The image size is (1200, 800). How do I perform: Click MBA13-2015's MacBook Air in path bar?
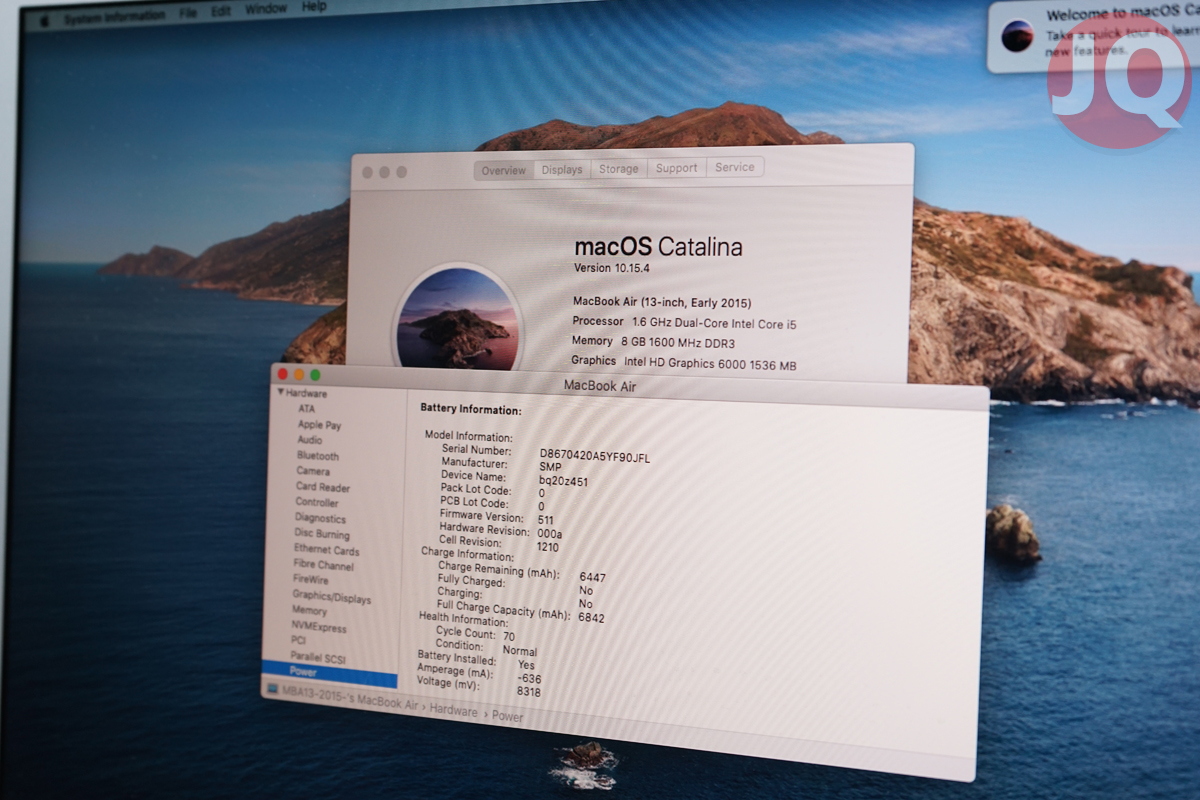pyautogui.click(x=349, y=699)
